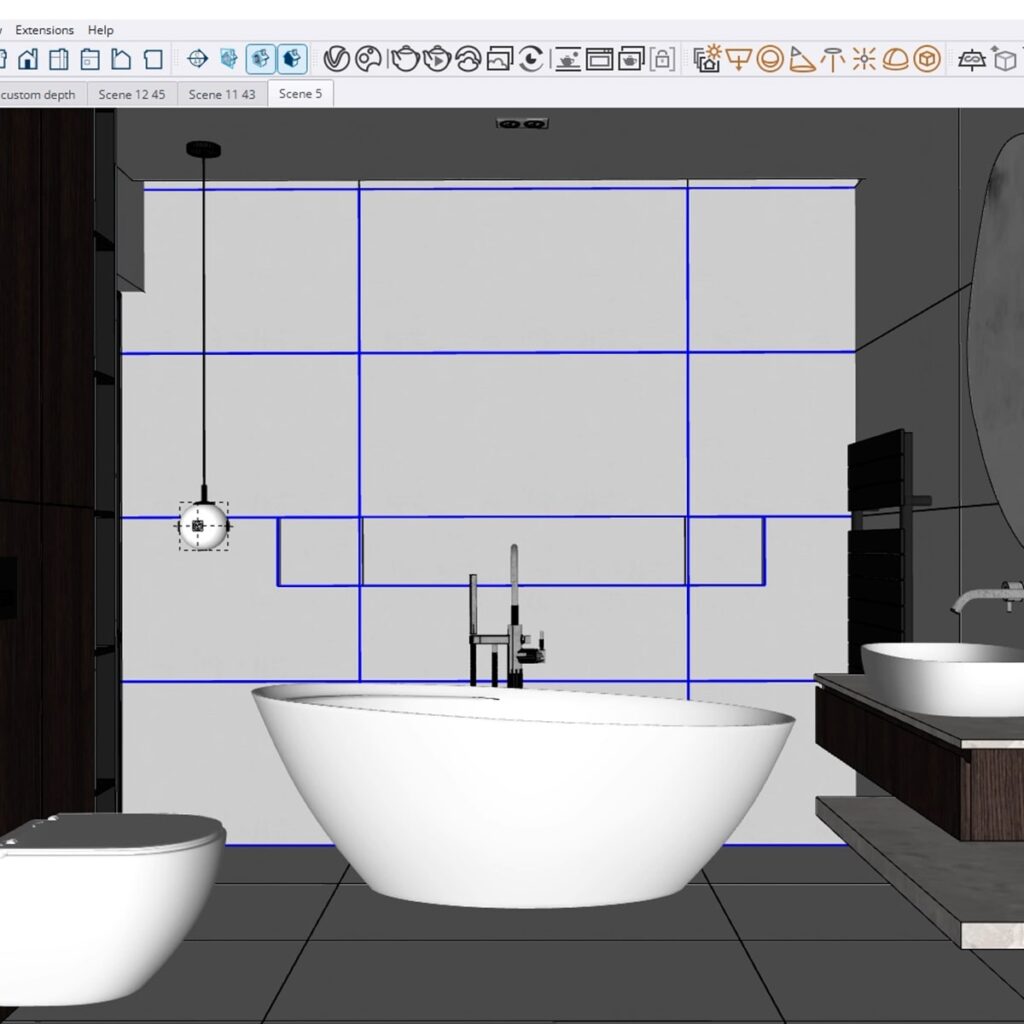1024x1024 pixels.
Task: Select the V-Ray Spot Light tool
Action: point(801,60)
